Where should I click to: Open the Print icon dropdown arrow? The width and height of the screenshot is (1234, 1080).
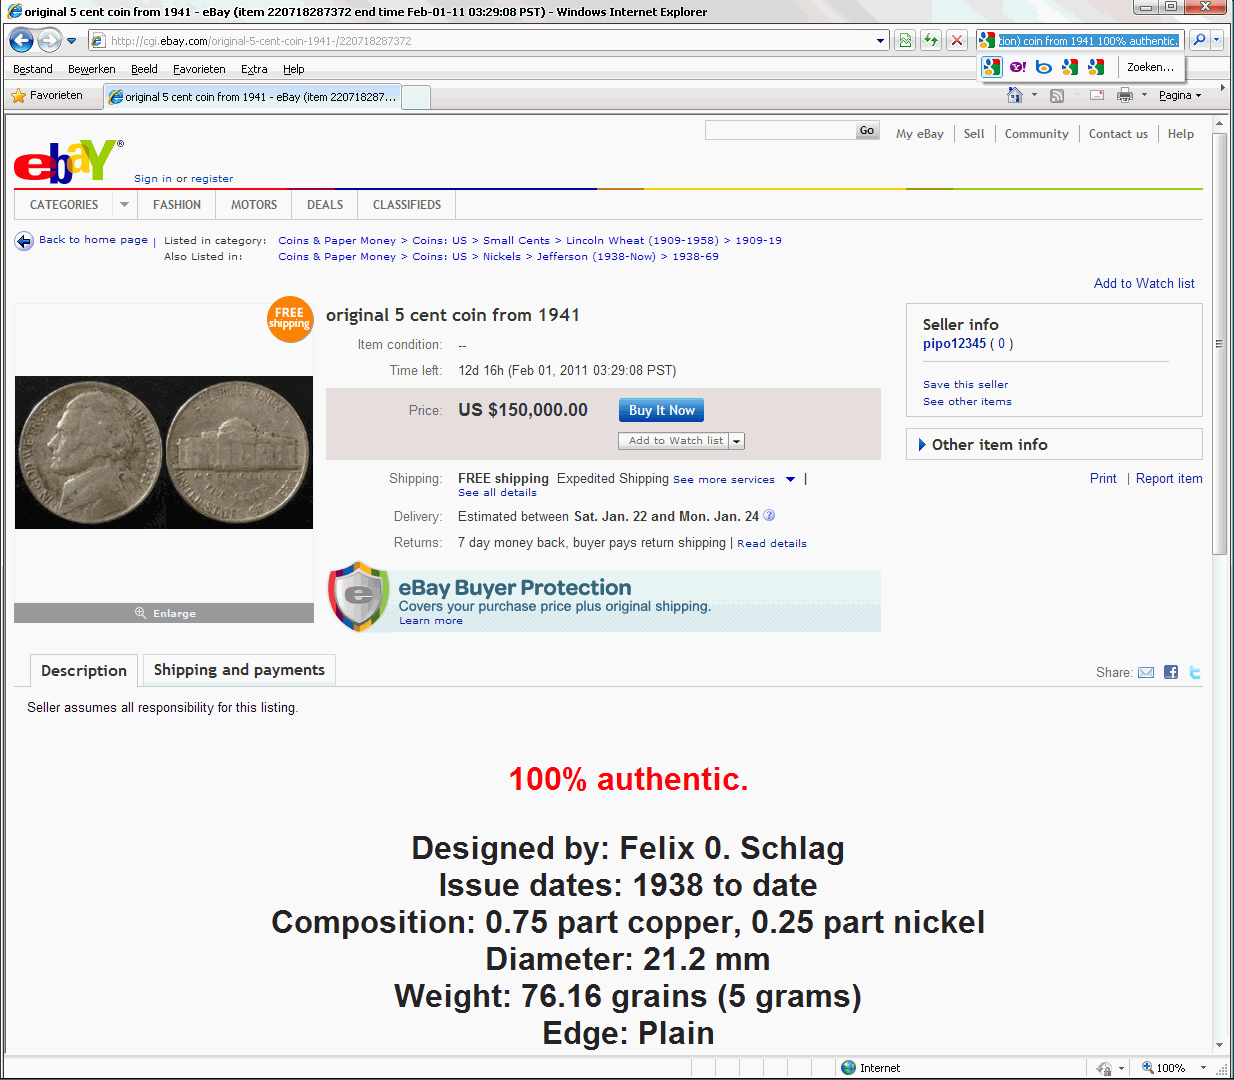point(1144,95)
